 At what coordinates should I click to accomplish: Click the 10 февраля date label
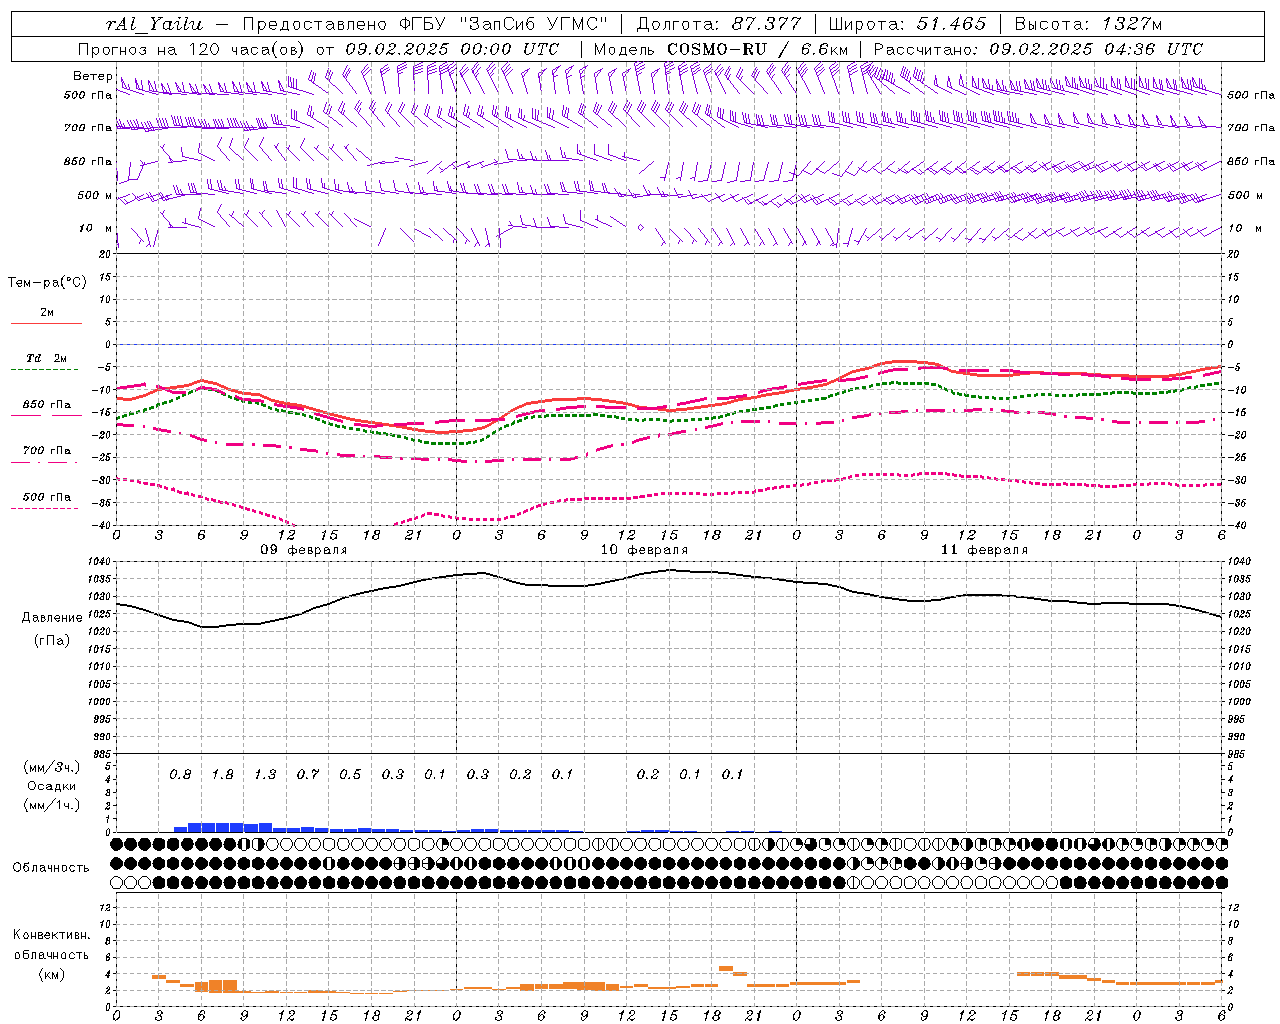pyautogui.click(x=644, y=550)
